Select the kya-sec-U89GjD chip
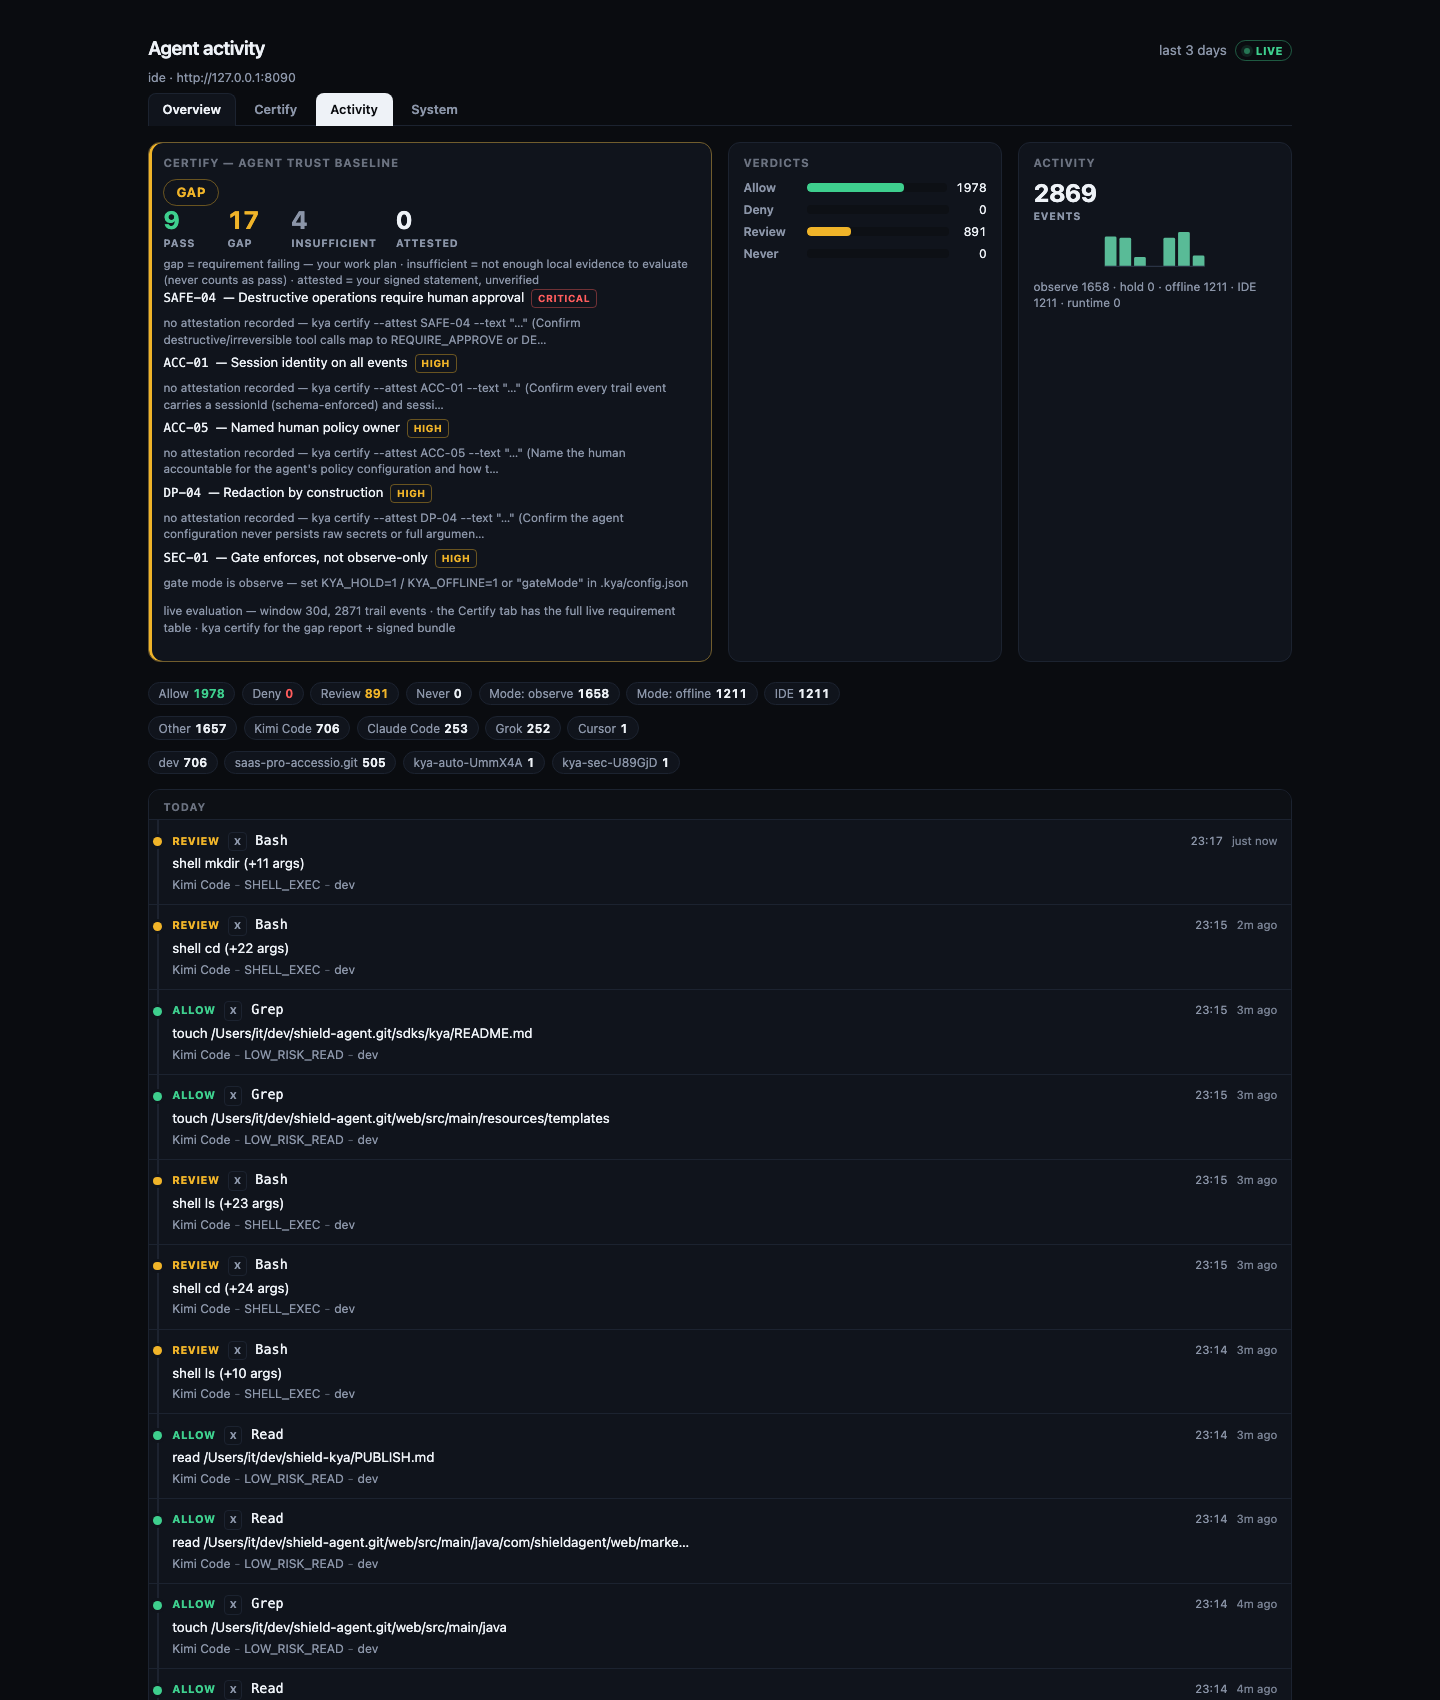The height and width of the screenshot is (1700, 1440). pos(616,763)
